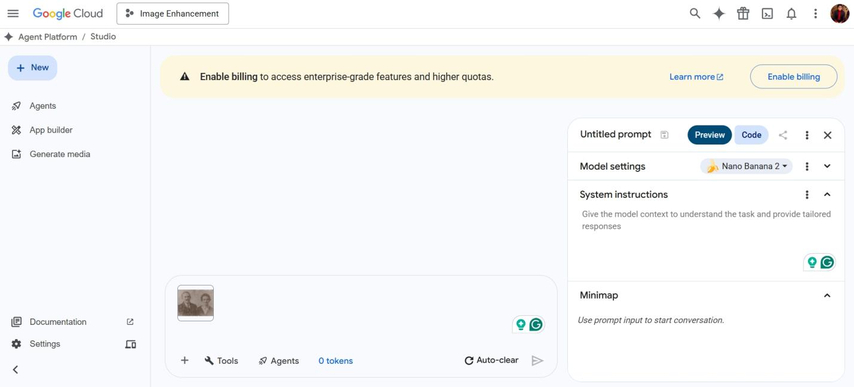Click the share prompt icon
The image size is (854, 387).
point(783,135)
